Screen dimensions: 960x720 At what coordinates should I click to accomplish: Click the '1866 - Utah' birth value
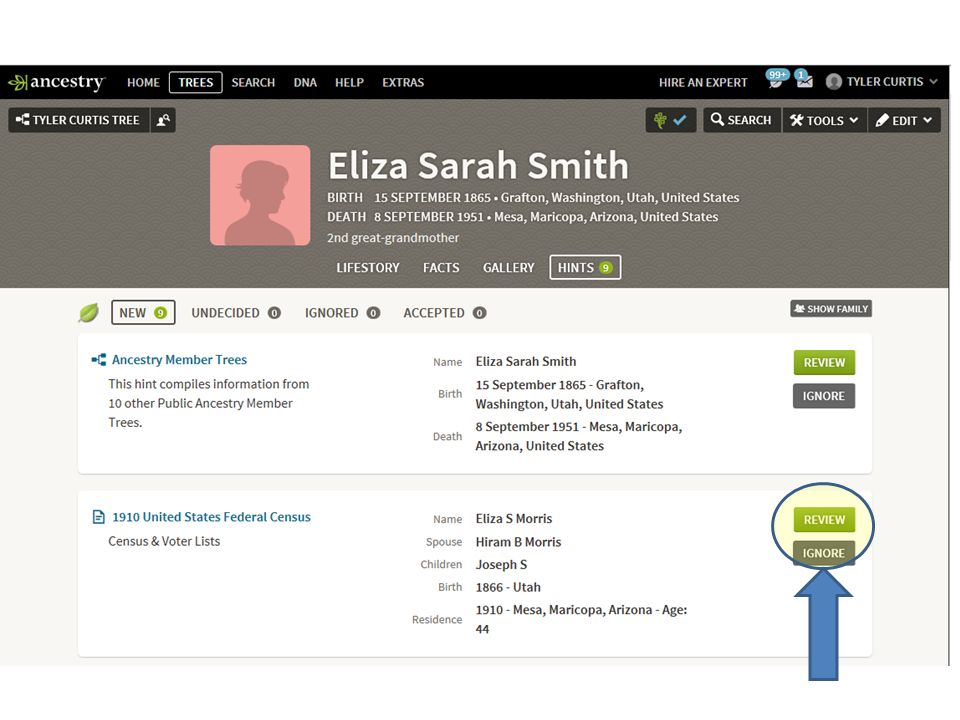(x=508, y=587)
